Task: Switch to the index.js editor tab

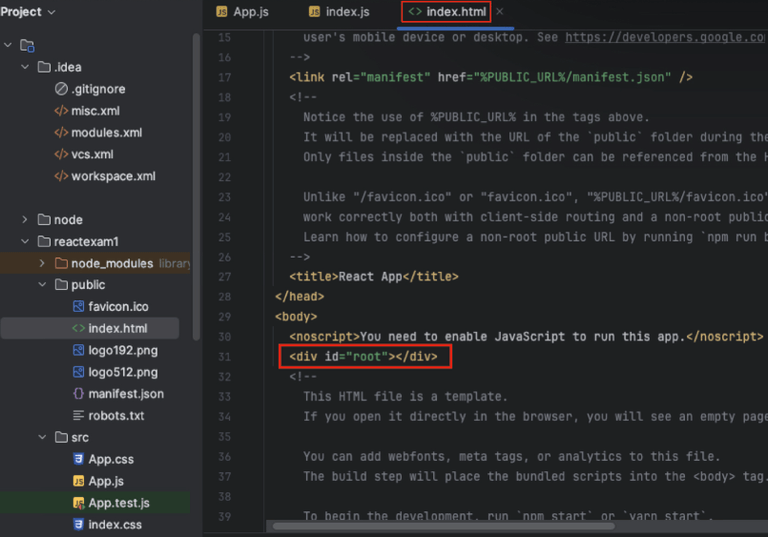Action: pyautogui.click(x=339, y=12)
